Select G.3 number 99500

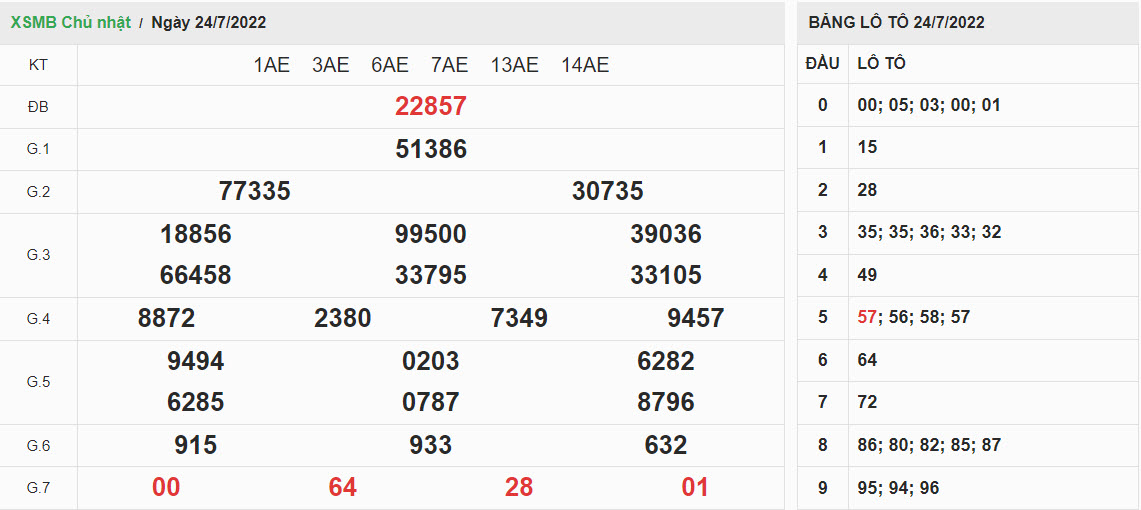(x=430, y=234)
